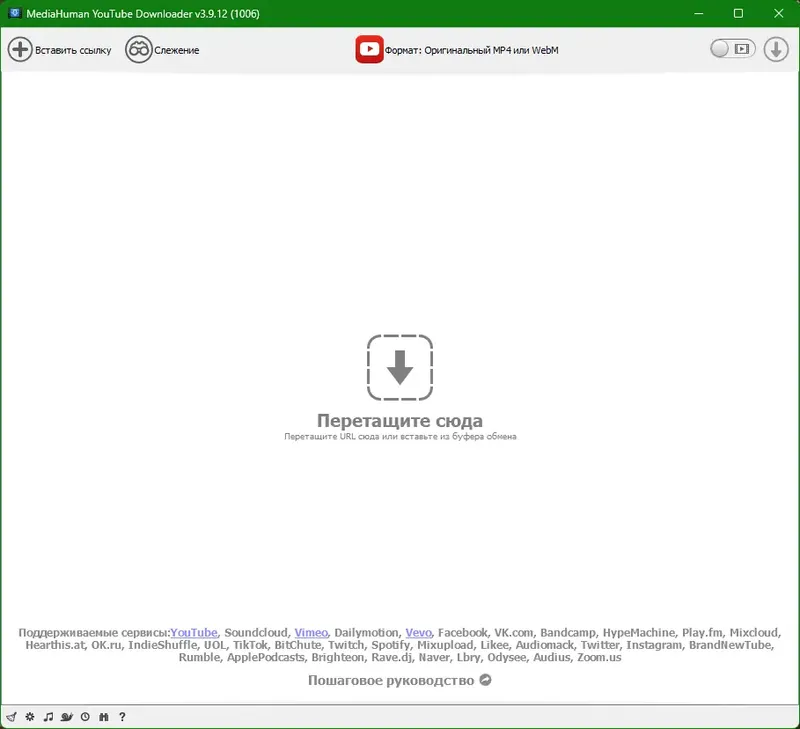Click Слежение in the toolbar

click(175, 49)
